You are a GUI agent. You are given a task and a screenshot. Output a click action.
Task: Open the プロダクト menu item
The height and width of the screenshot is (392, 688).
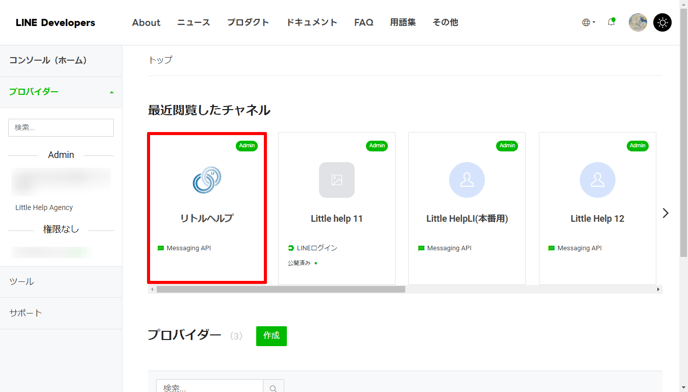tap(248, 22)
